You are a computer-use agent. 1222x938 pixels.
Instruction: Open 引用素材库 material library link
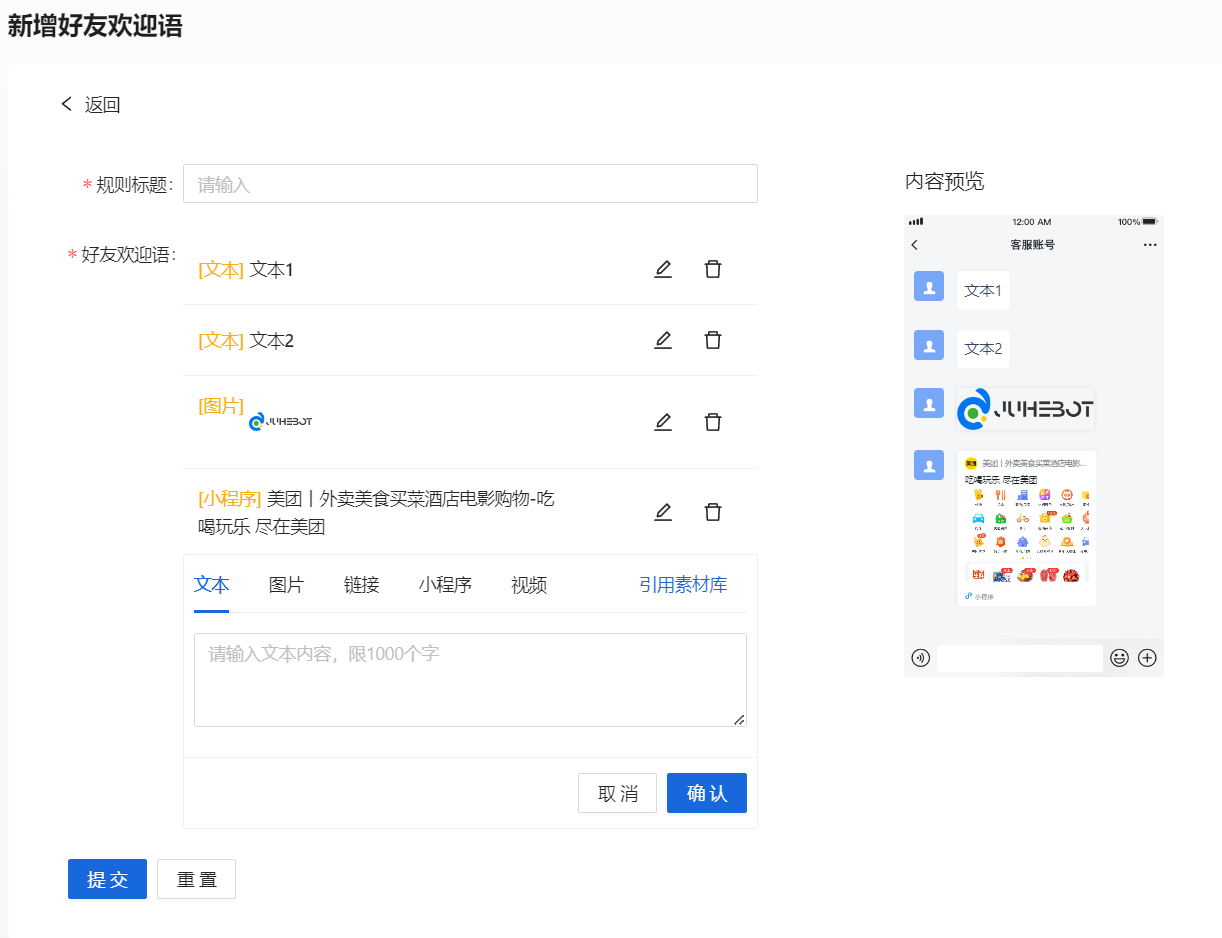[683, 585]
